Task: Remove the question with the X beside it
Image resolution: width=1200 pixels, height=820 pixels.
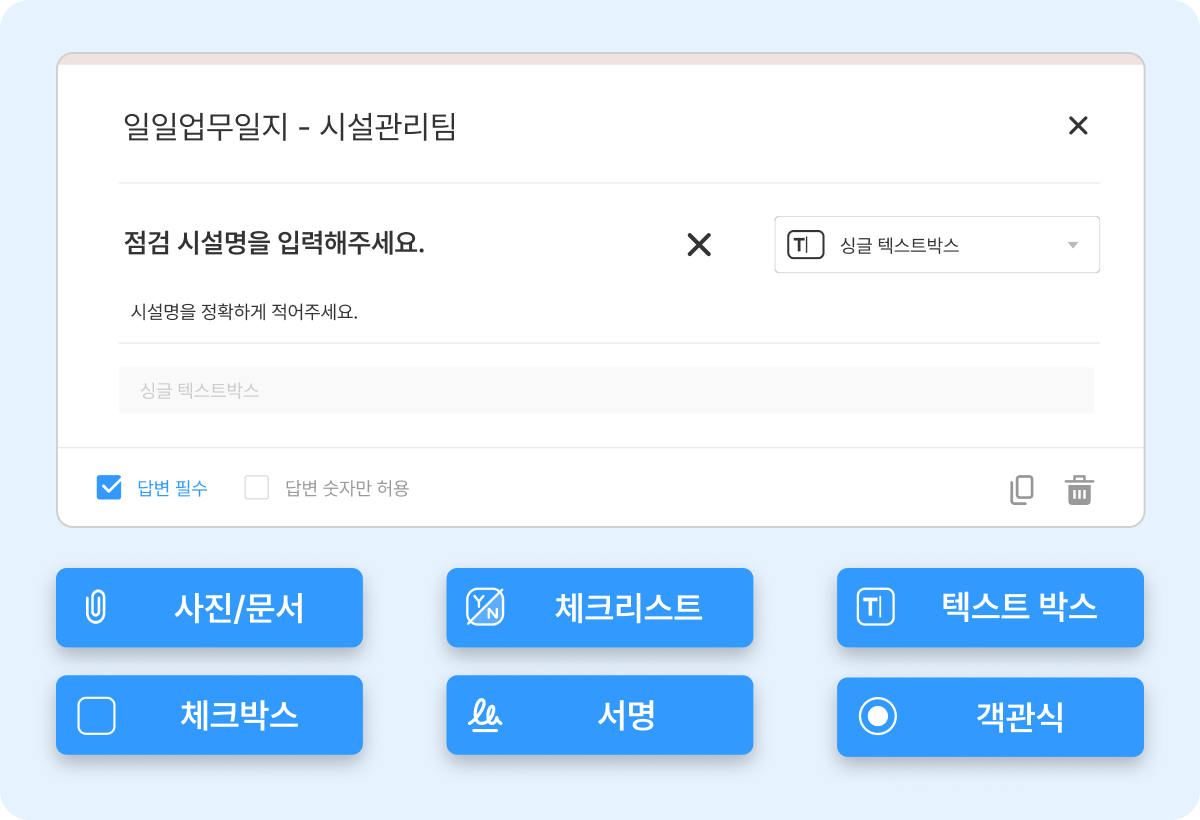Action: tap(700, 244)
